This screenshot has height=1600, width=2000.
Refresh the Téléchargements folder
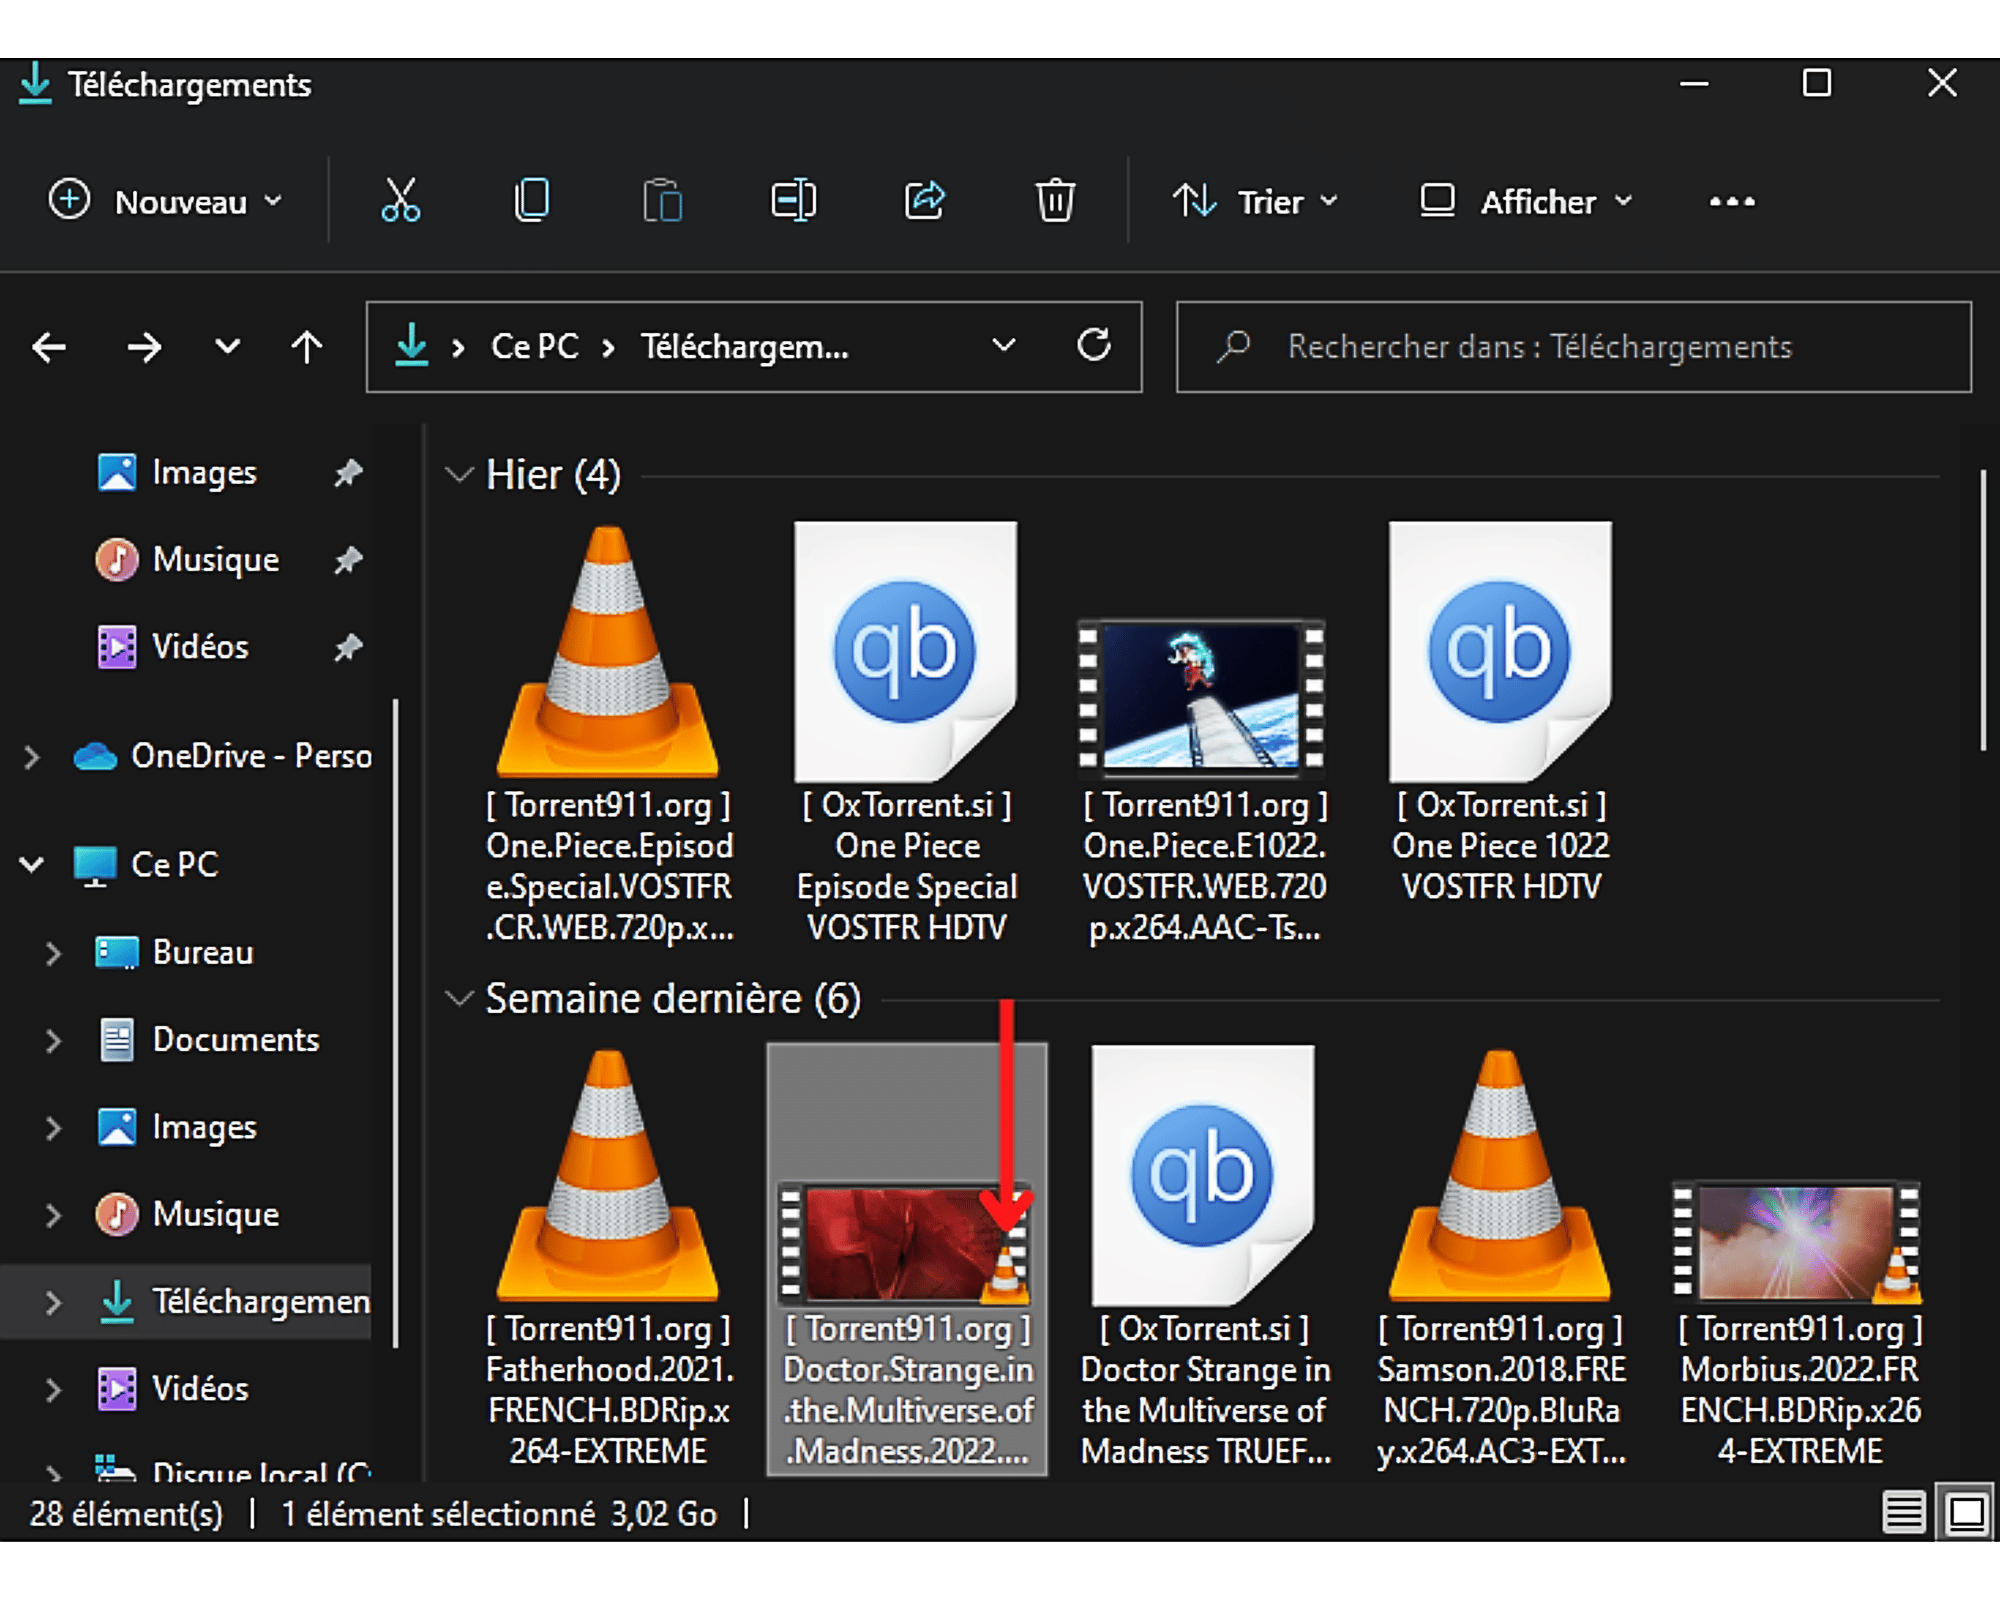pos(1094,345)
